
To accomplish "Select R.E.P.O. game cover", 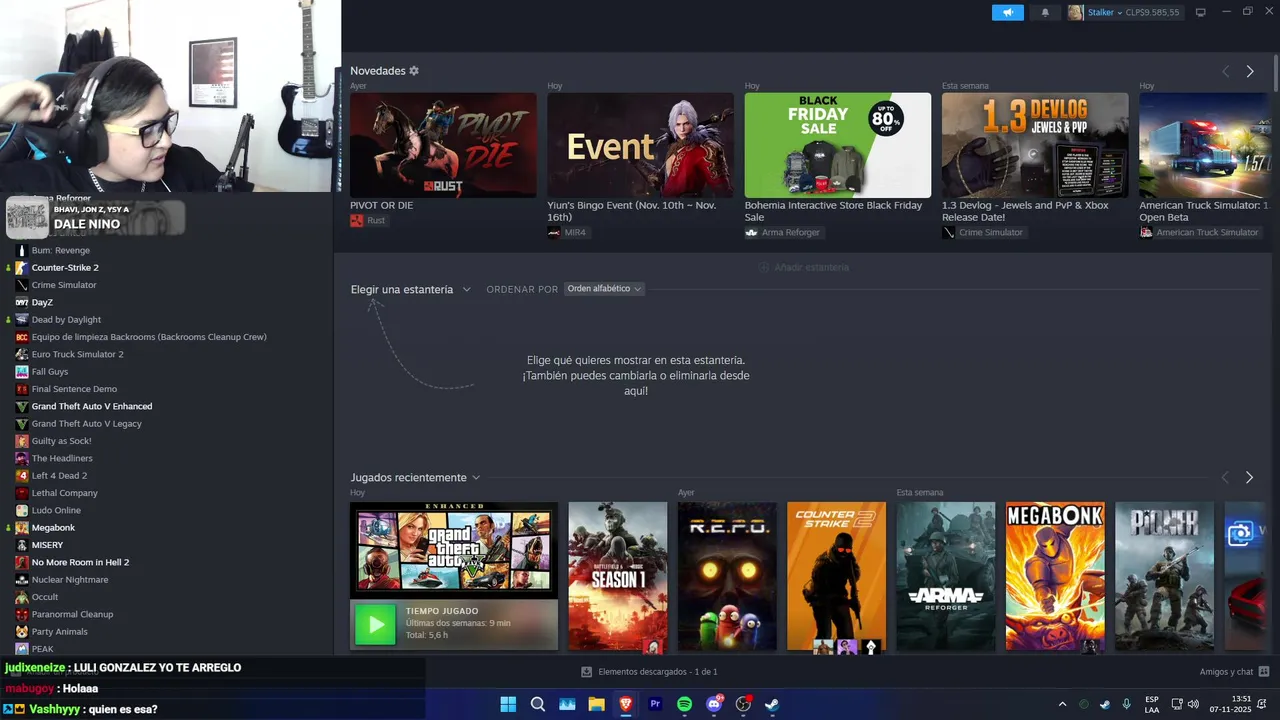I will (727, 577).
